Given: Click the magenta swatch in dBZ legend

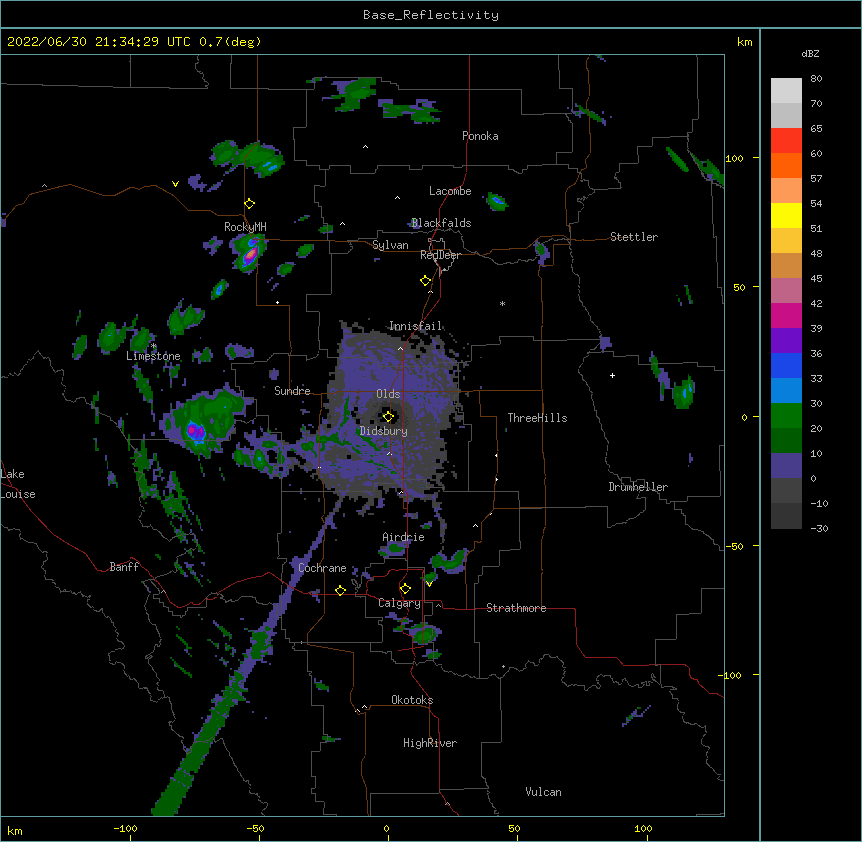Looking at the screenshot, I should click(786, 315).
